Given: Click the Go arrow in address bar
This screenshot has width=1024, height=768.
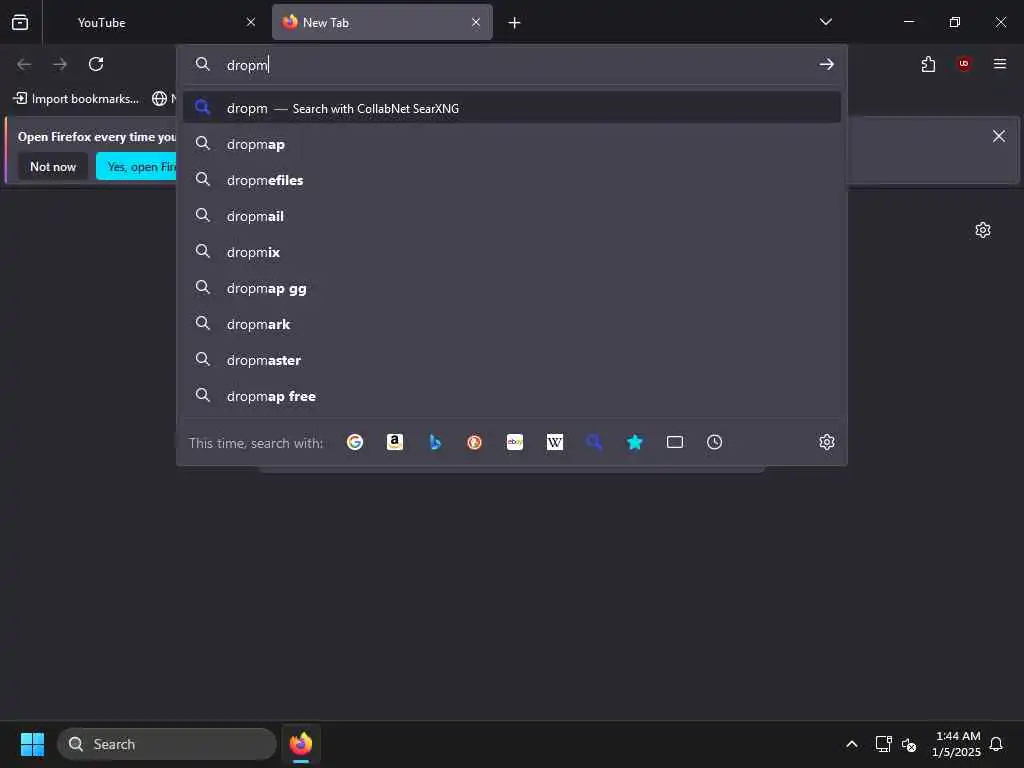Looking at the screenshot, I should [827, 64].
